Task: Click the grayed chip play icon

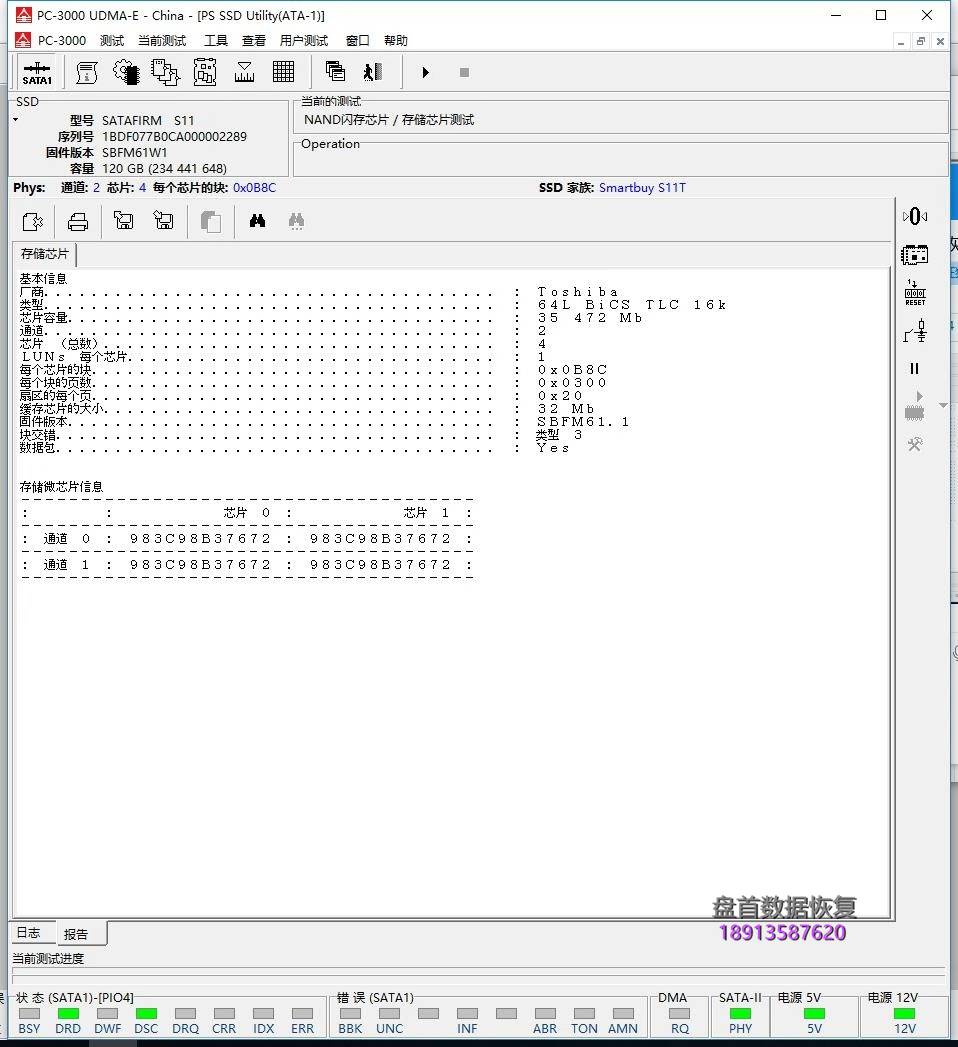Action: tap(915, 407)
